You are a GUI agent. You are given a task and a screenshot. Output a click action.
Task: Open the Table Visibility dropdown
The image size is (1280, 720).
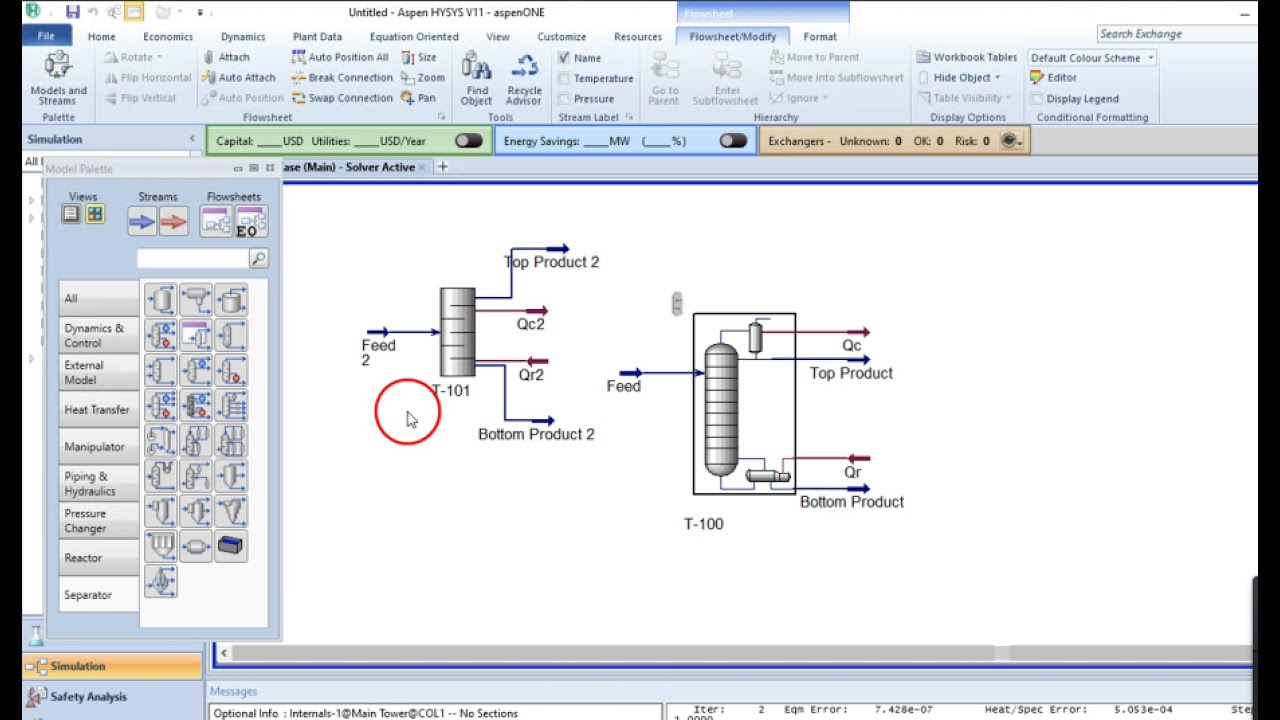964,98
